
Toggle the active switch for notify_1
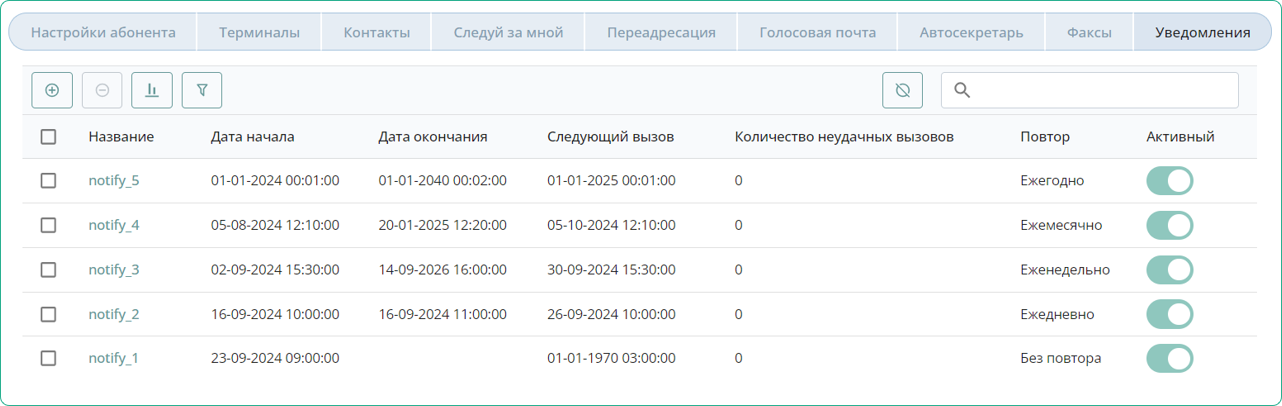[1169, 358]
